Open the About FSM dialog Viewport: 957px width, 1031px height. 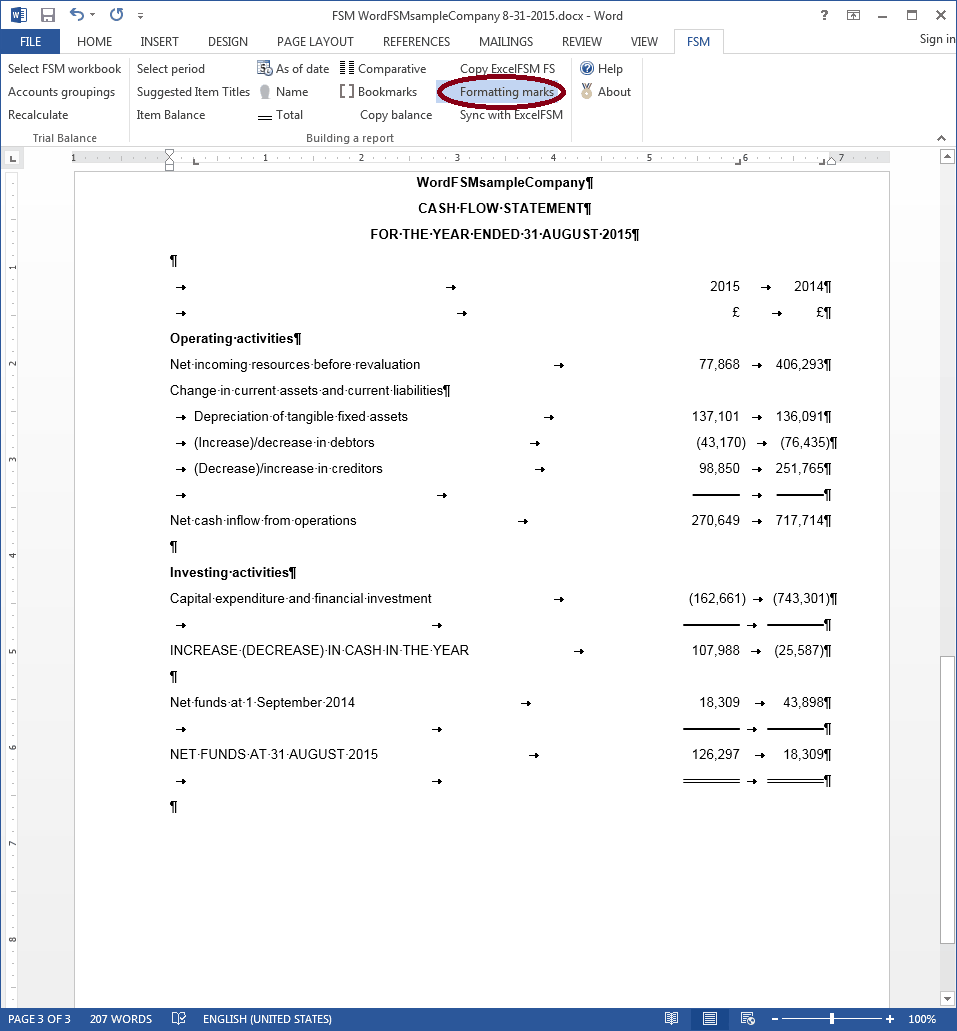point(605,92)
